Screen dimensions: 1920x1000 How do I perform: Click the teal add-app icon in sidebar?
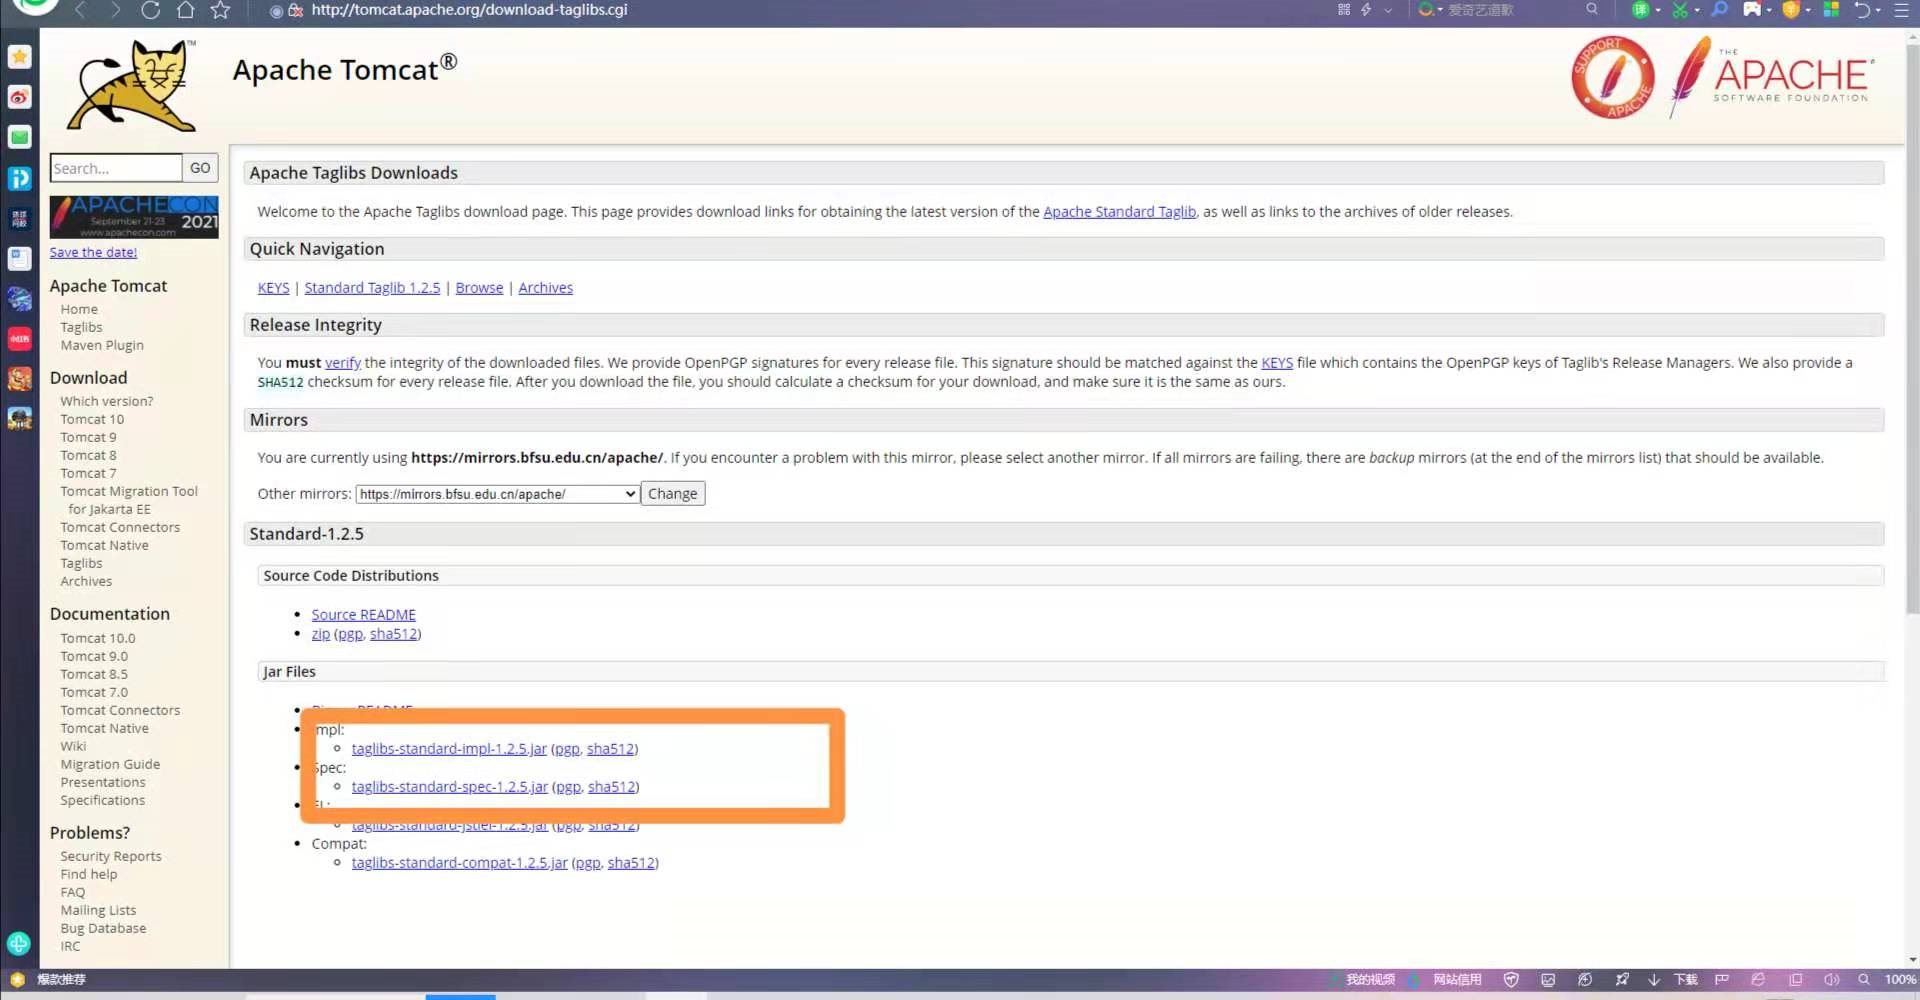point(18,943)
